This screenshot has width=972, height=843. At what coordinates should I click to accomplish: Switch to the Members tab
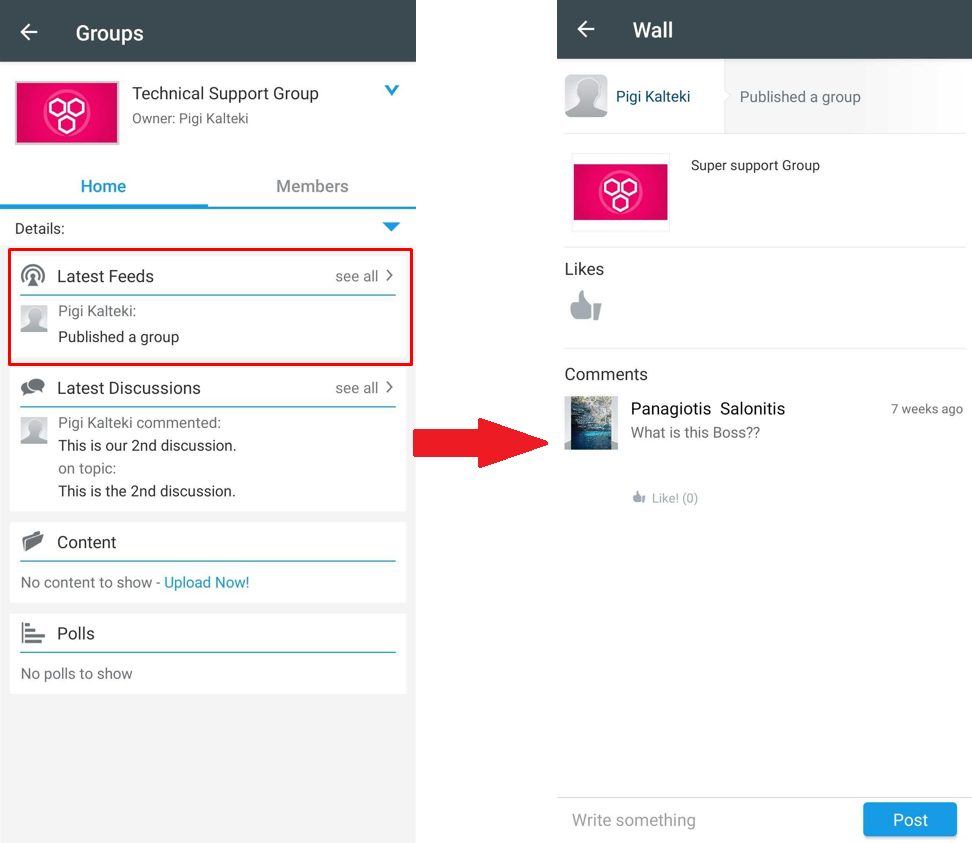[x=312, y=186]
